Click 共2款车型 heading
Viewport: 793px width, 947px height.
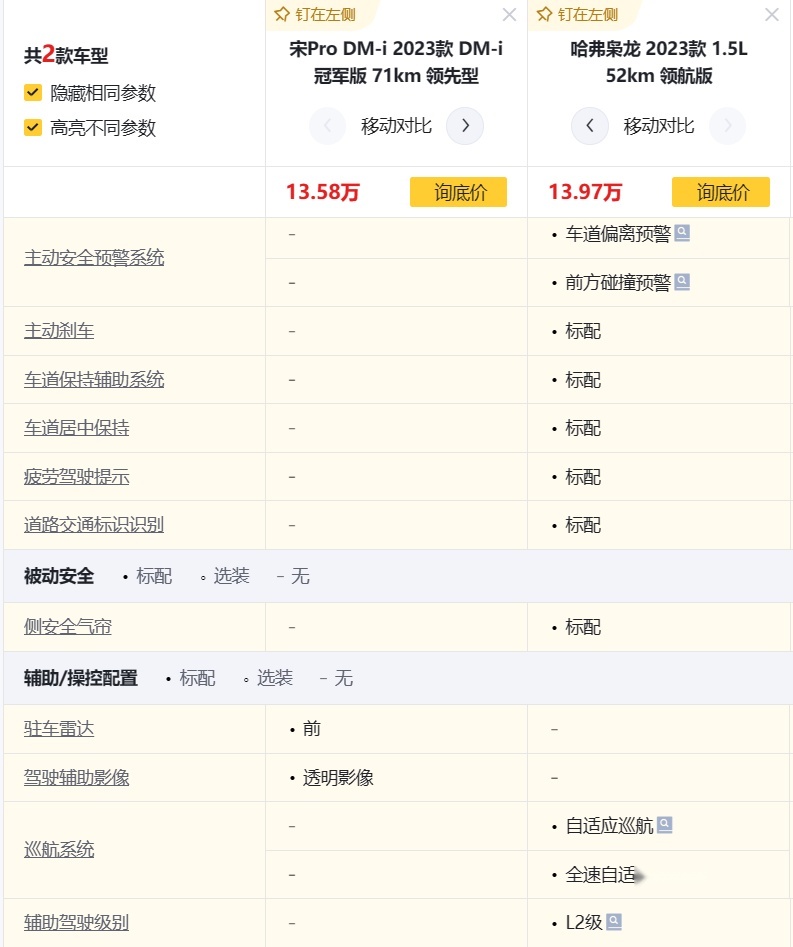point(66,55)
